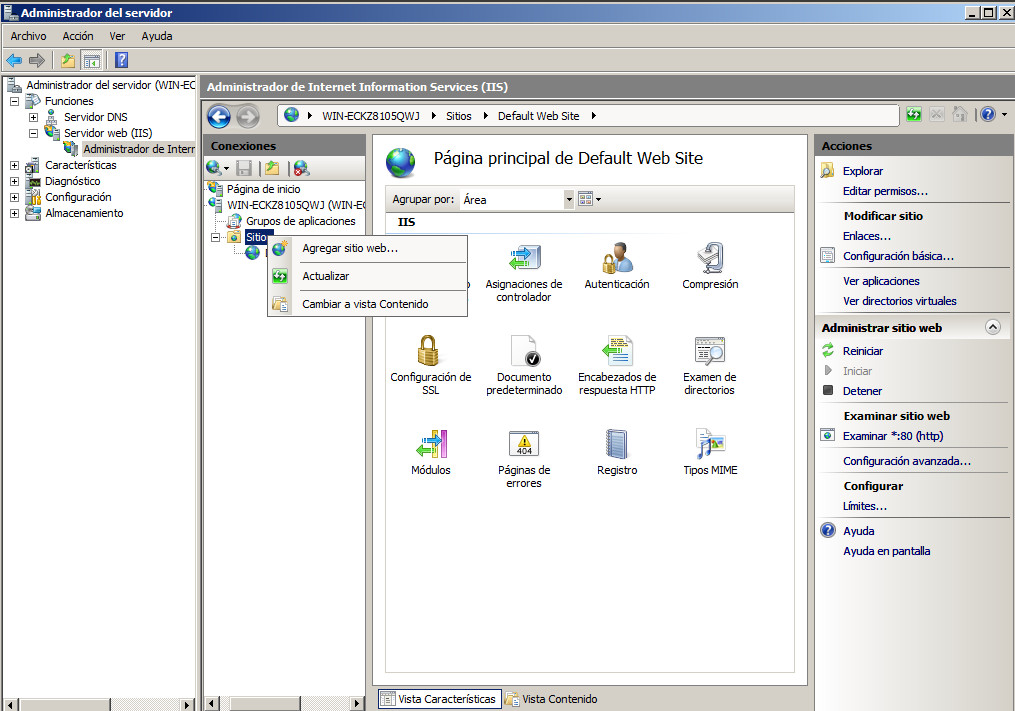Image resolution: width=1015 pixels, height=711 pixels.
Task: Expand the Características tree node
Action: [x=14, y=166]
